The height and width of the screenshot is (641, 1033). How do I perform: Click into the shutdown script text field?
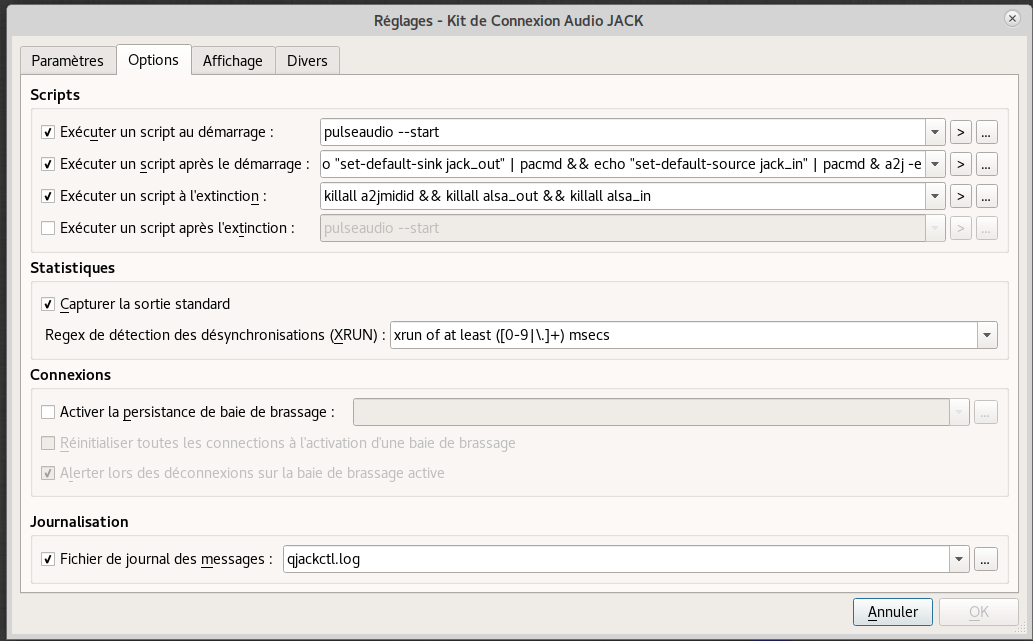coord(620,196)
